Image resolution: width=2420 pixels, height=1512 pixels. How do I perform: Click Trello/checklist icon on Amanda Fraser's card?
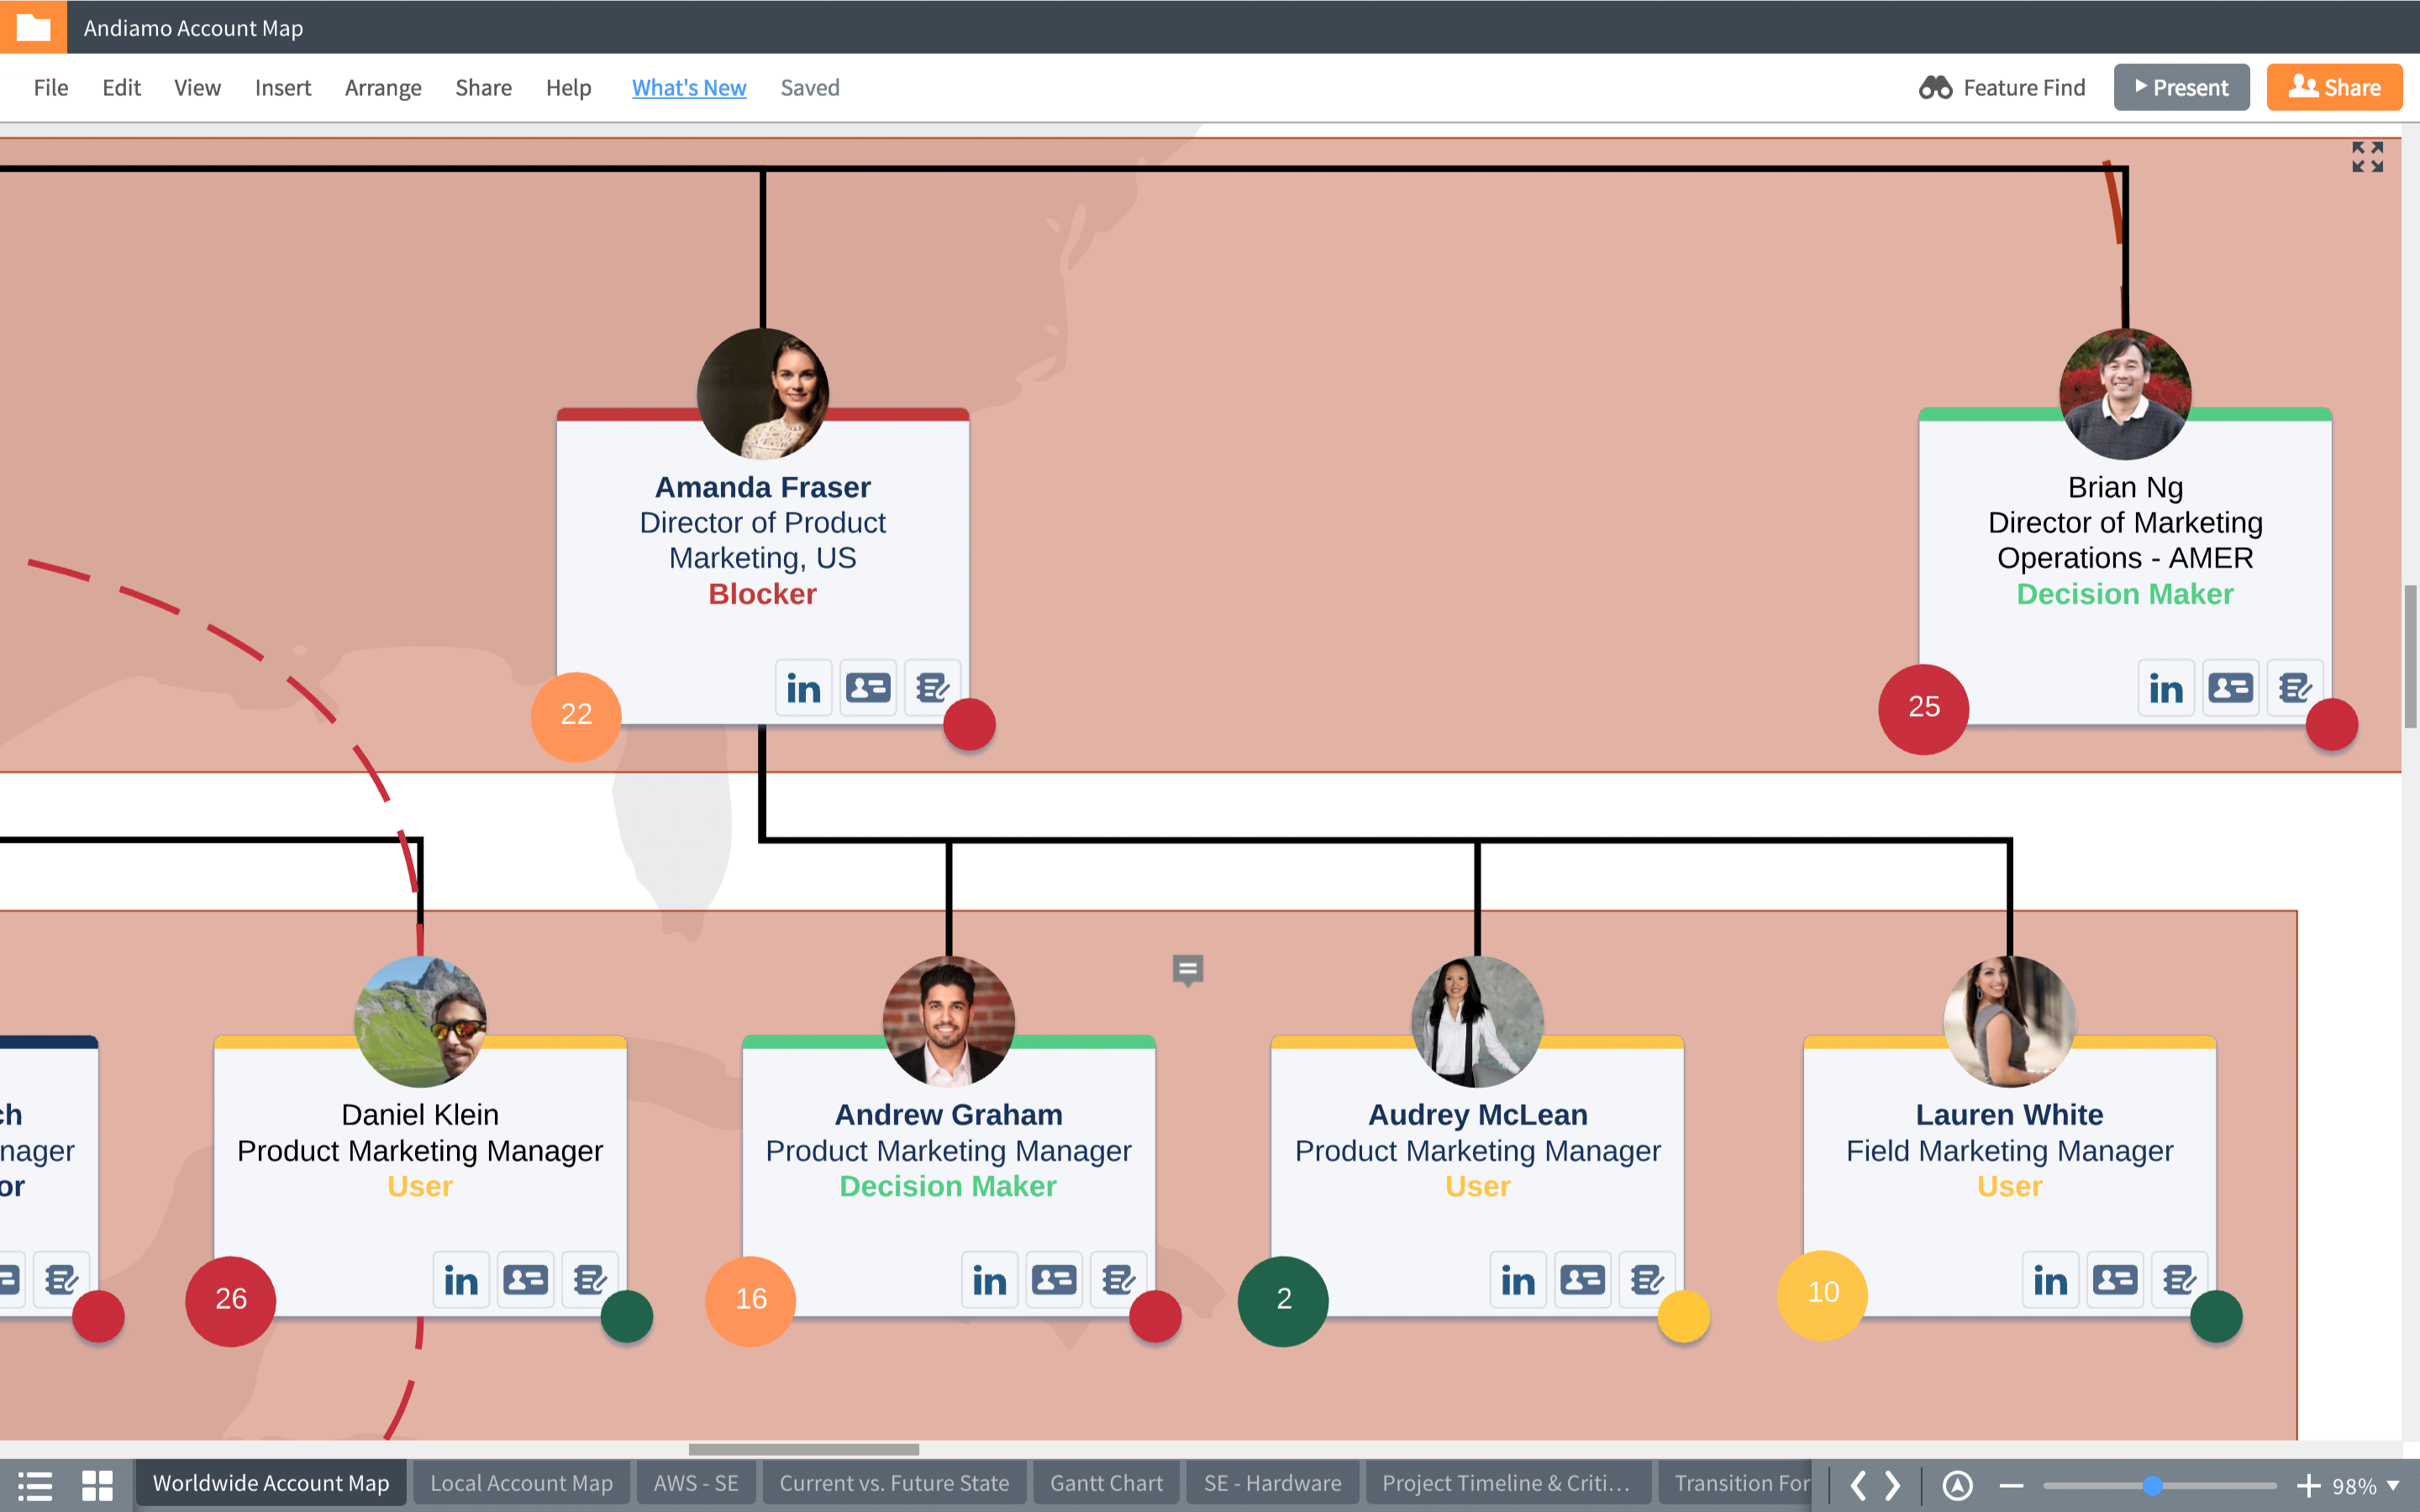click(930, 685)
